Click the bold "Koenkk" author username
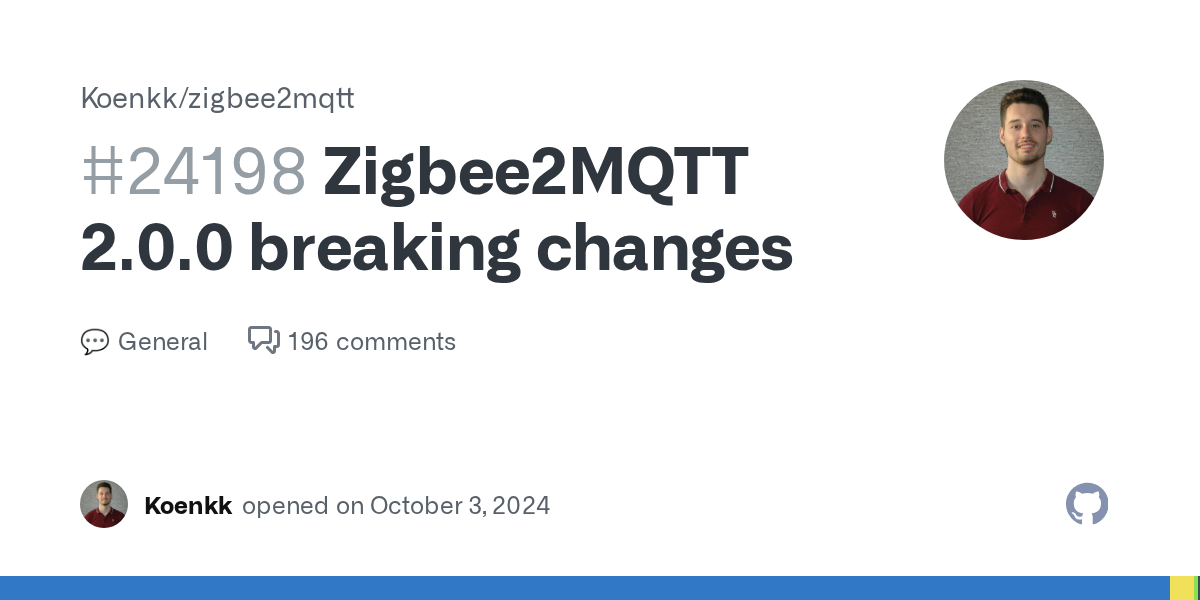The height and width of the screenshot is (600, 1200). (188, 506)
